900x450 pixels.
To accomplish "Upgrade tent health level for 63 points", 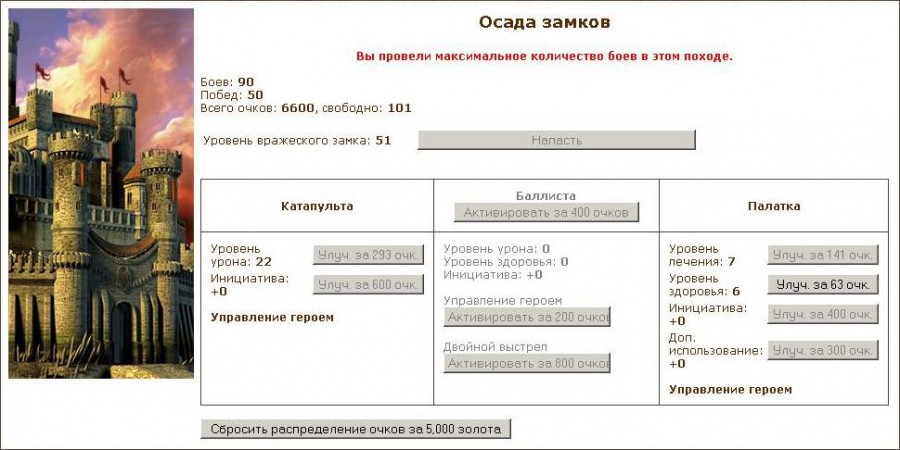I will tap(823, 285).
